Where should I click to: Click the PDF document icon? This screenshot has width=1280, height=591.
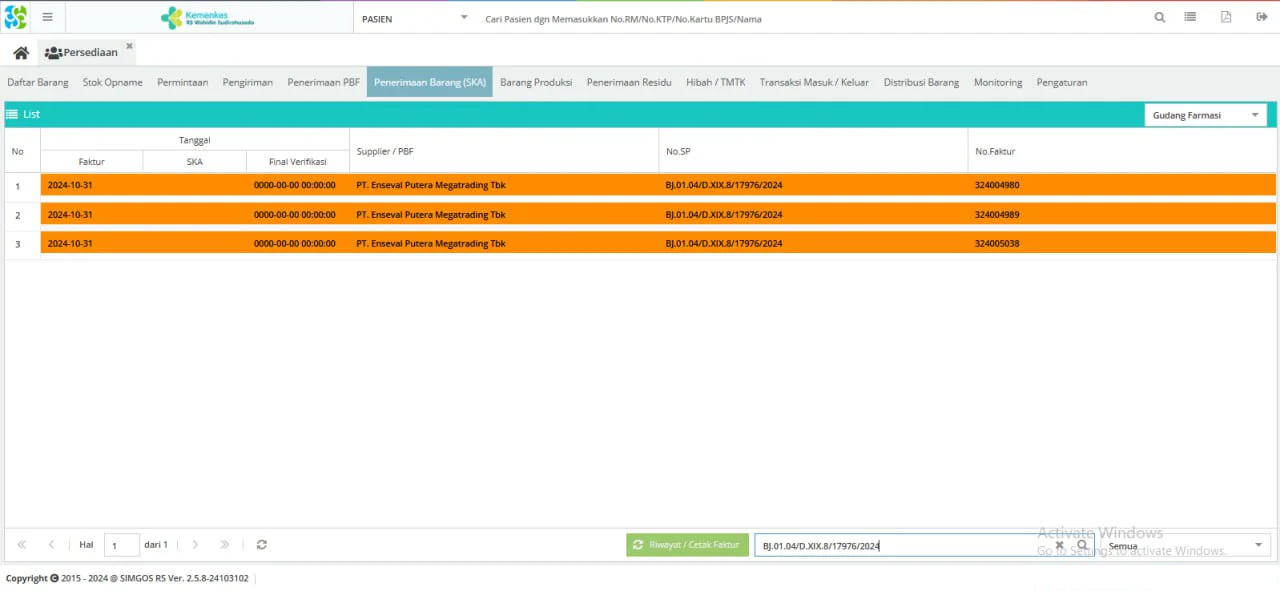tap(1225, 17)
